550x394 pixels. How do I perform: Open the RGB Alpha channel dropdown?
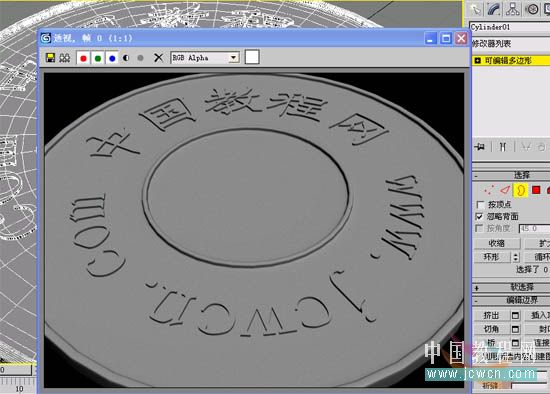234,58
